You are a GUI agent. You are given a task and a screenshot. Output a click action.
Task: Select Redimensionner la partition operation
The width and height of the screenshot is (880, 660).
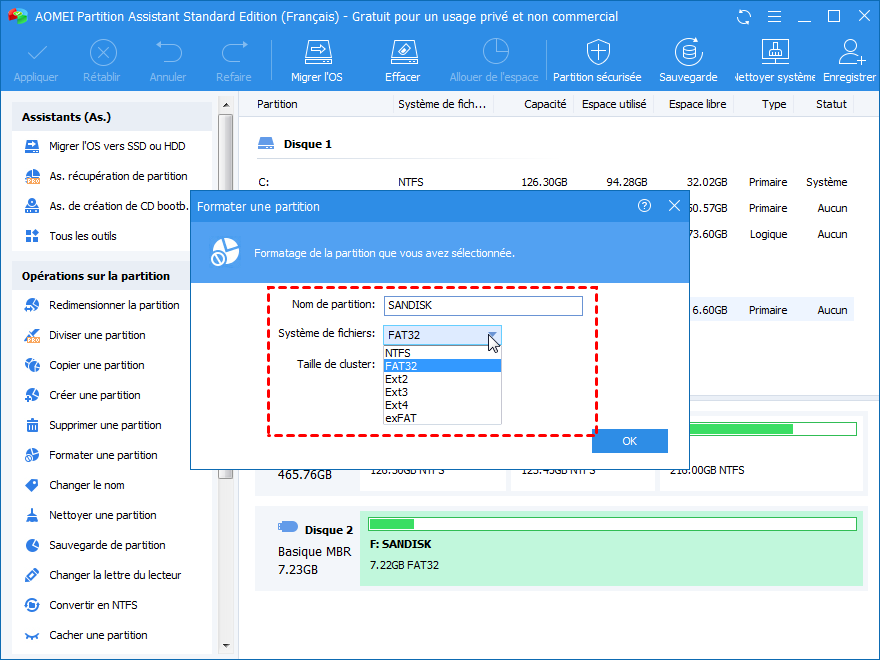(x=114, y=305)
